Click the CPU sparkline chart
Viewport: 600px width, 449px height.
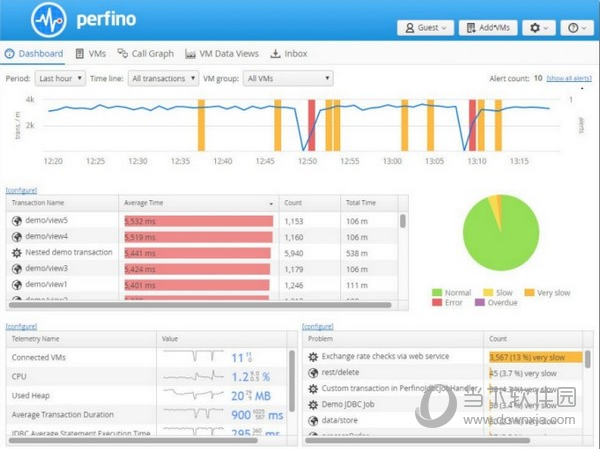click(x=193, y=376)
